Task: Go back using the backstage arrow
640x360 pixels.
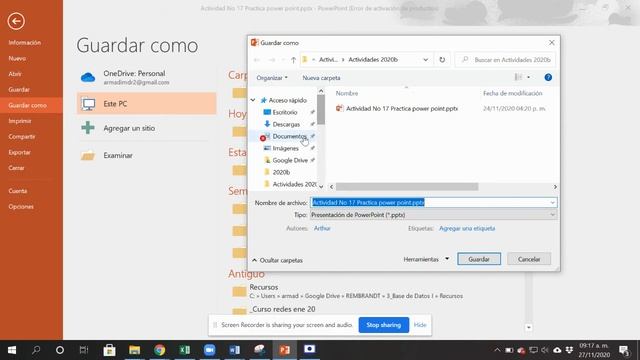Action: 16,21
